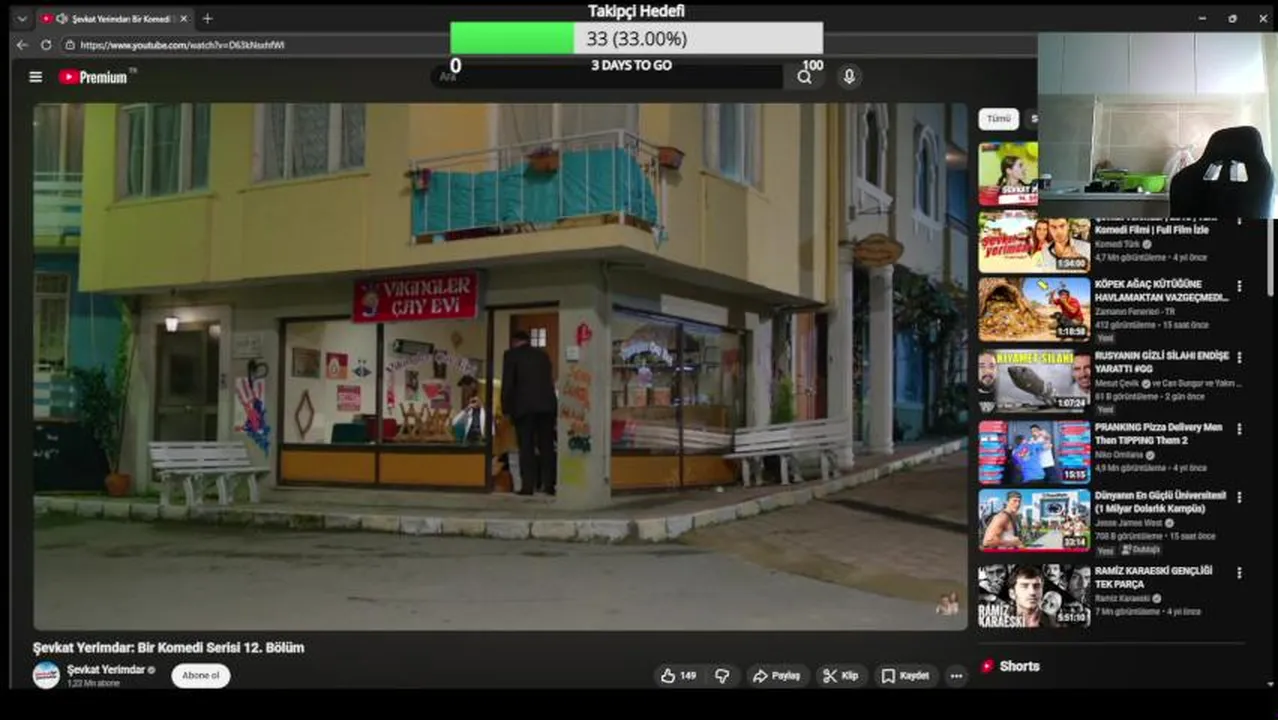Click the Shorts logo icon
1278x720 pixels.
click(x=988, y=666)
